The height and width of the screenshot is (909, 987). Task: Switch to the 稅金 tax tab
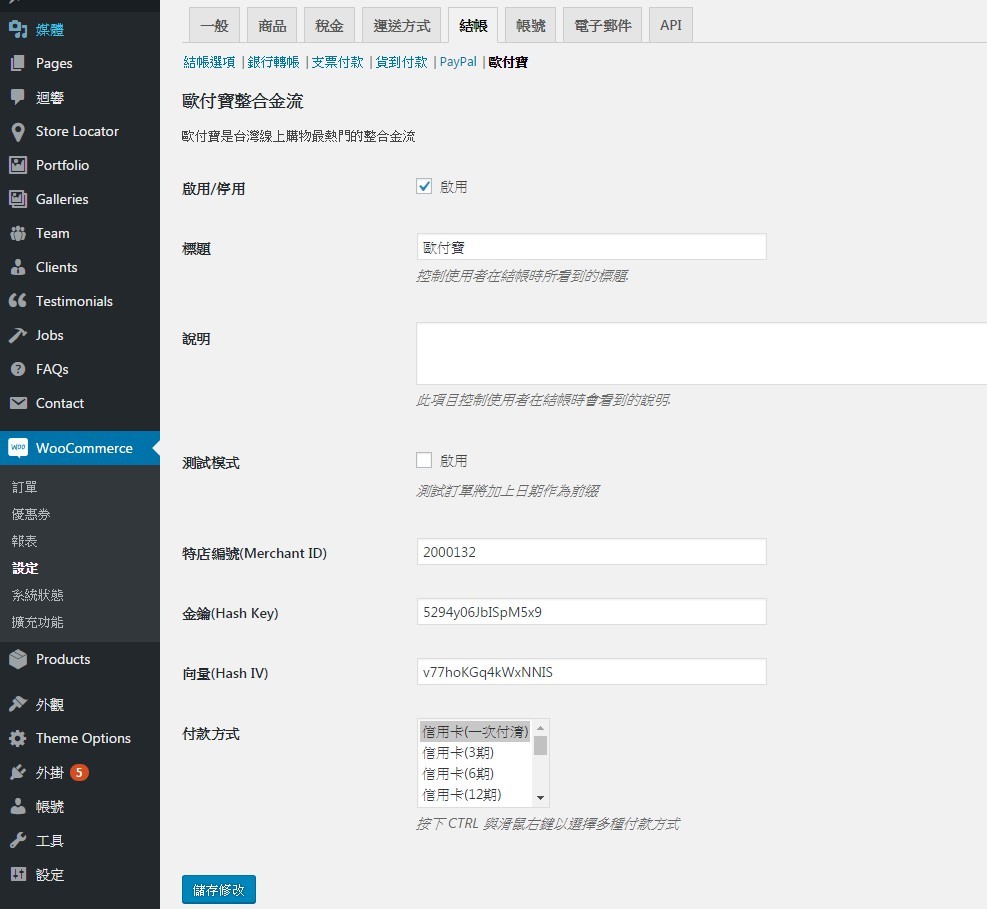(x=329, y=25)
